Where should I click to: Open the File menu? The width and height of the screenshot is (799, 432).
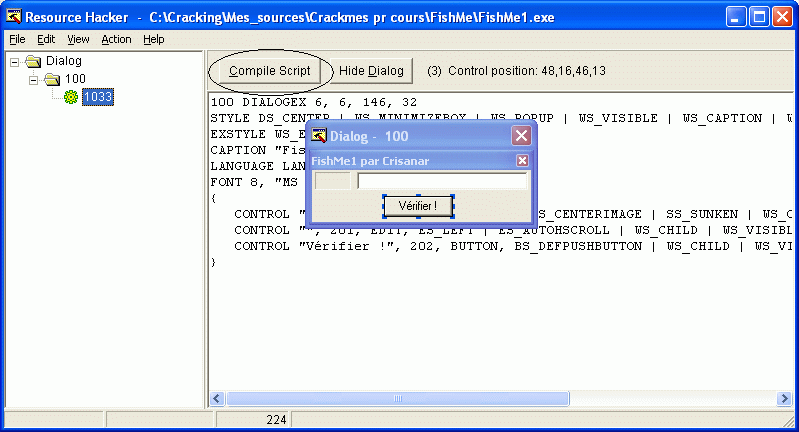pyautogui.click(x=17, y=39)
